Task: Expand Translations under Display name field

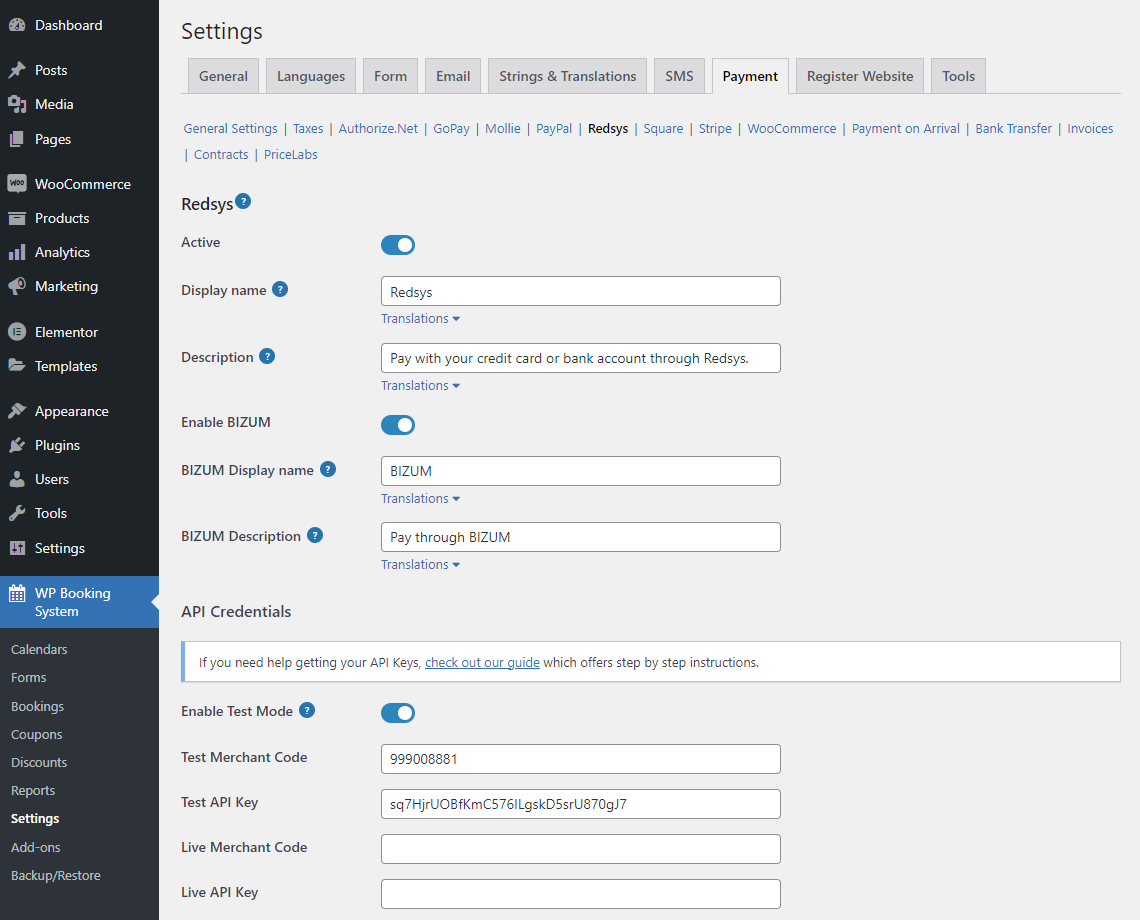Action: (x=420, y=319)
